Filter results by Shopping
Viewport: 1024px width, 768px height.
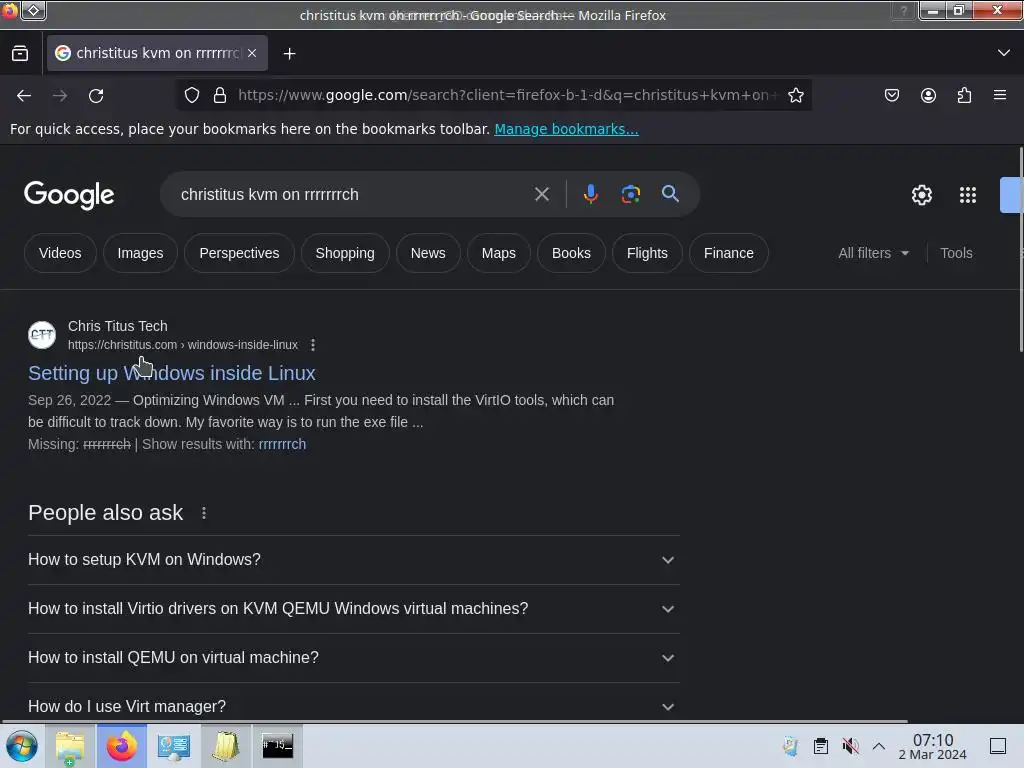point(345,253)
